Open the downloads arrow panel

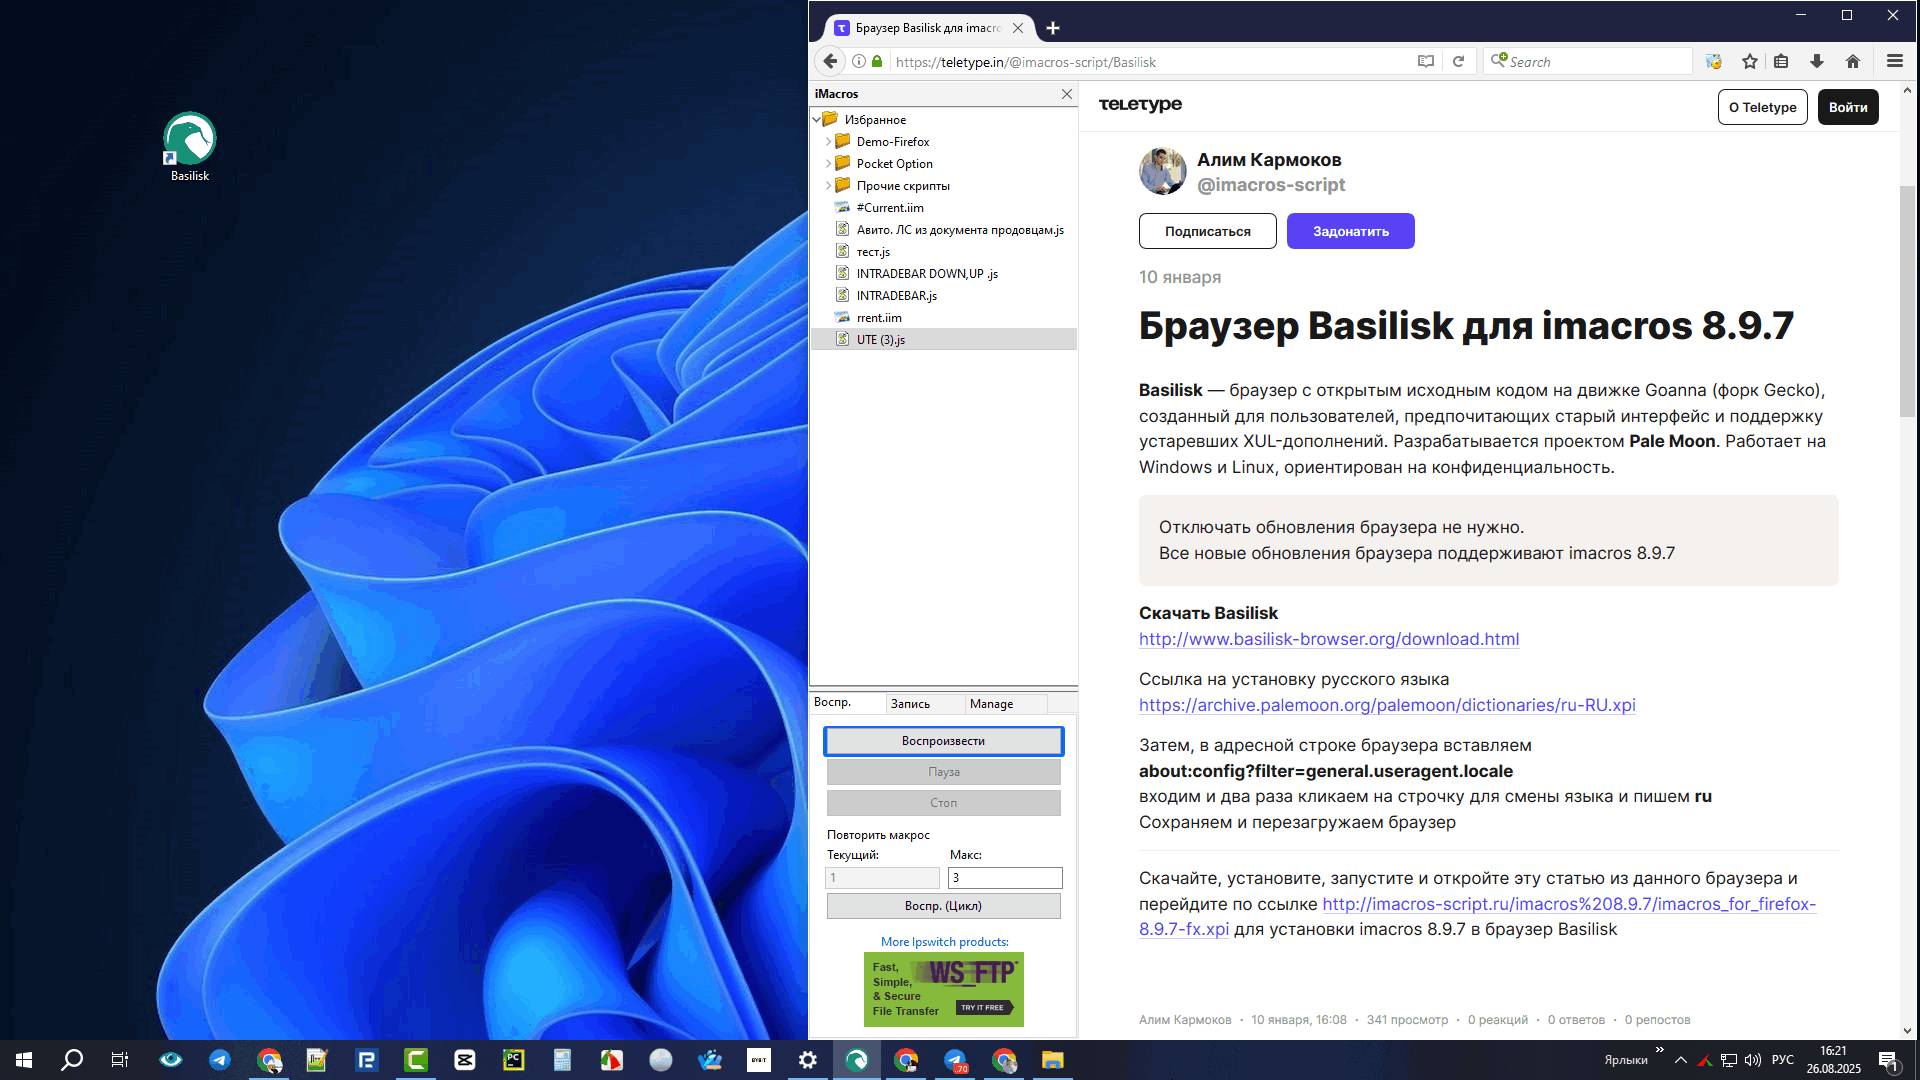click(1817, 62)
